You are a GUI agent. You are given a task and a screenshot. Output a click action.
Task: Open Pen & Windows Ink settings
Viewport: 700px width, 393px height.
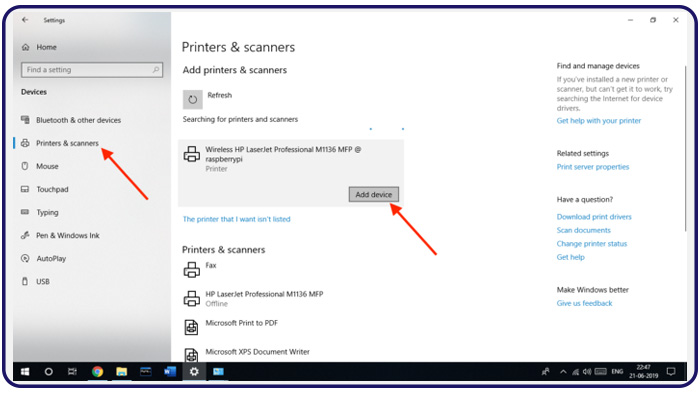(60, 235)
